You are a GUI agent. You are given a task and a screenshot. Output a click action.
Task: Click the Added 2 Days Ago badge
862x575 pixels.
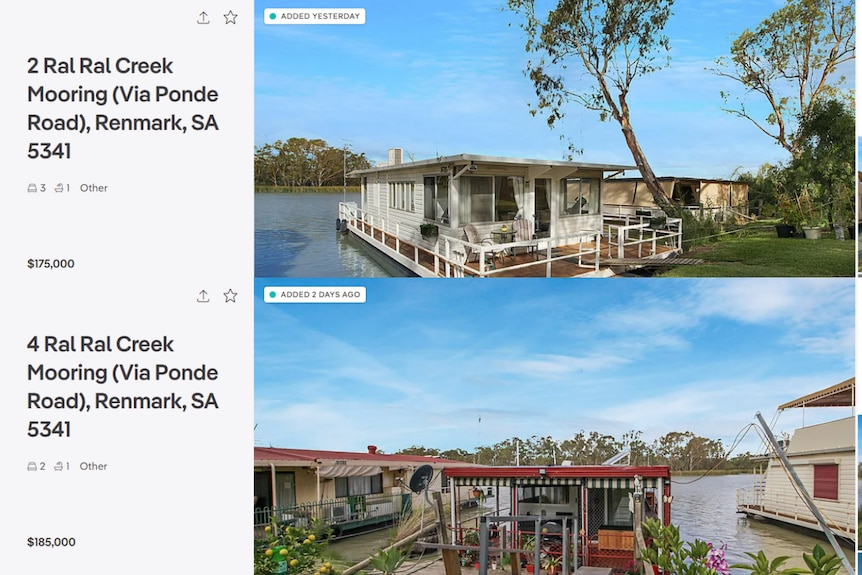point(314,295)
